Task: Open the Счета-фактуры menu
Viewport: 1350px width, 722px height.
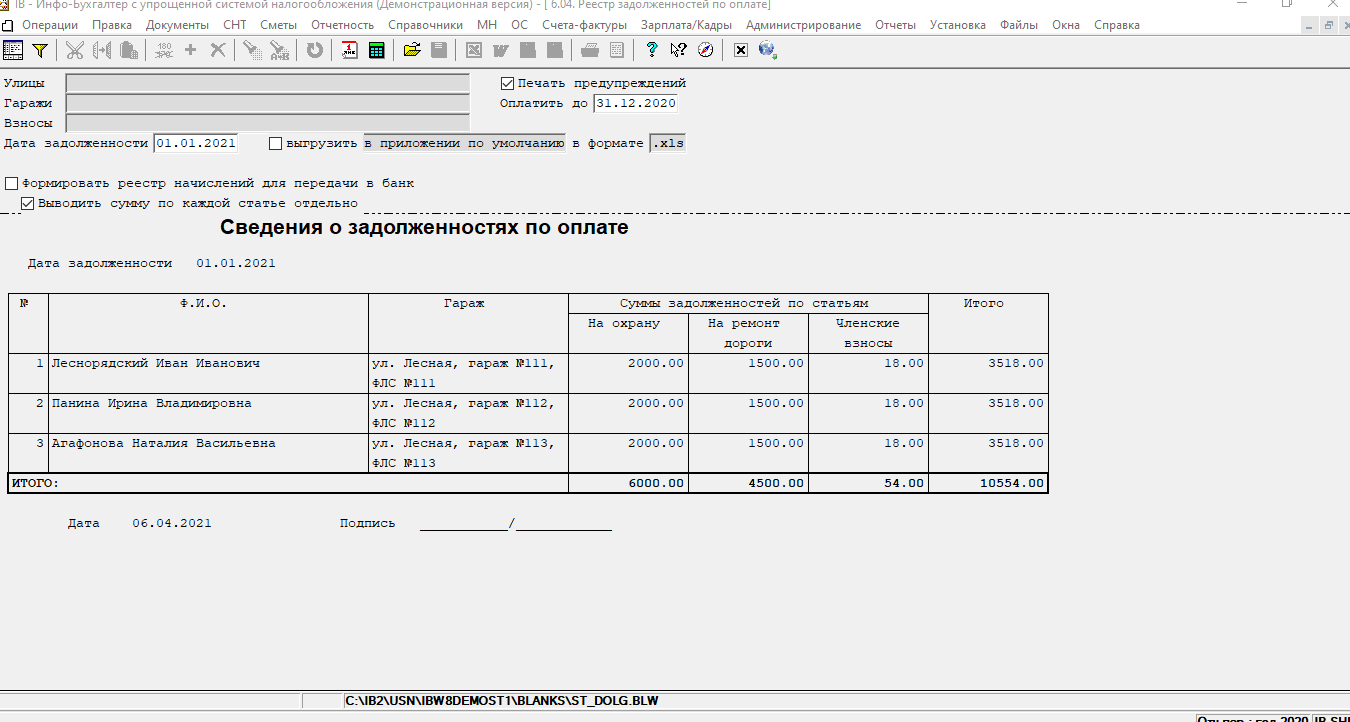Action: 584,24
